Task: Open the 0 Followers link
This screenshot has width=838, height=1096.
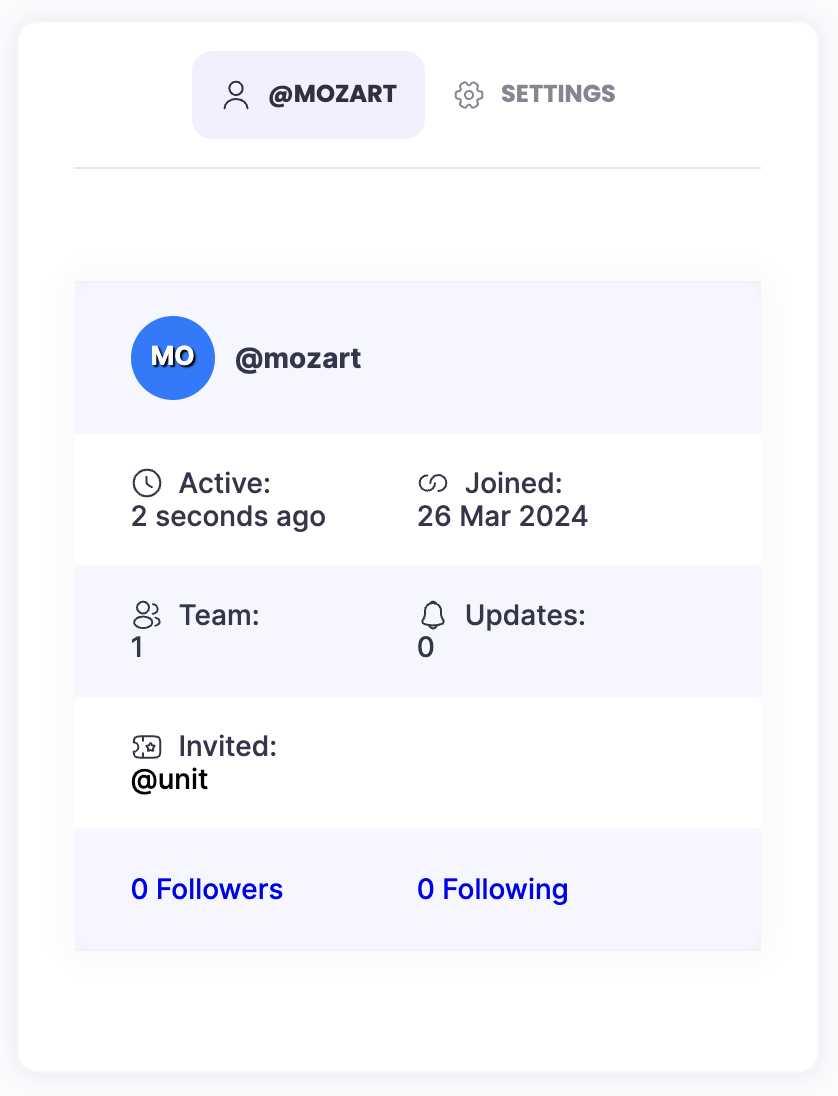Action: point(207,889)
